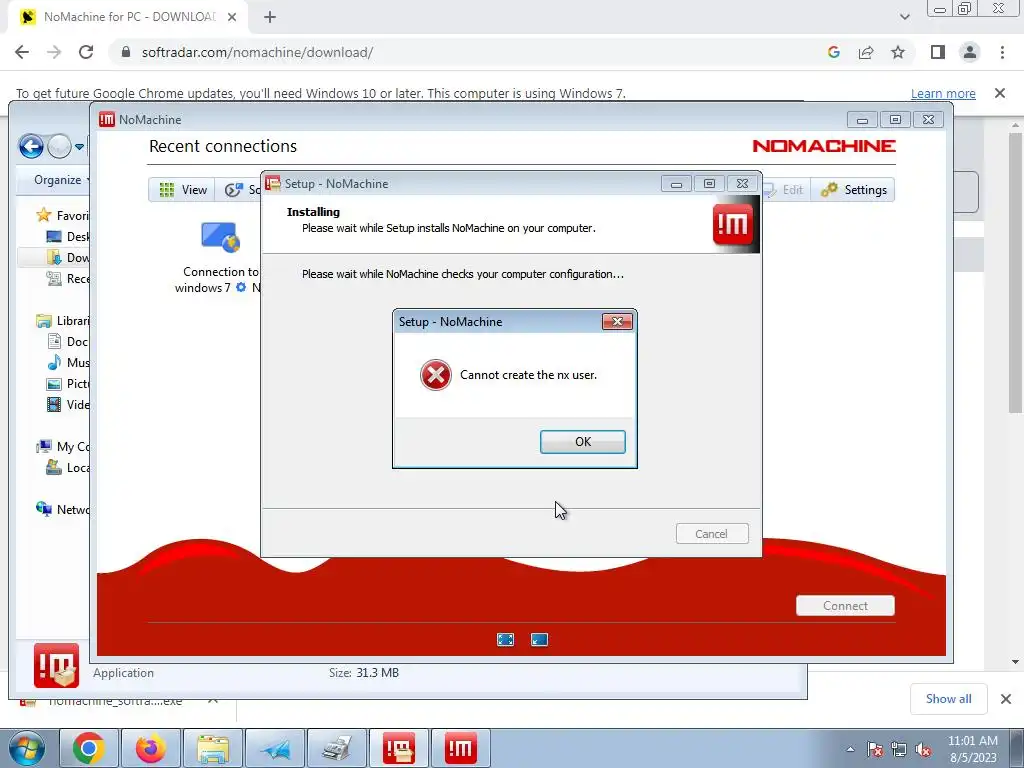The height and width of the screenshot is (768, 1024).
Task: Toggle Chrome side panel
Action: coord(938,52)
